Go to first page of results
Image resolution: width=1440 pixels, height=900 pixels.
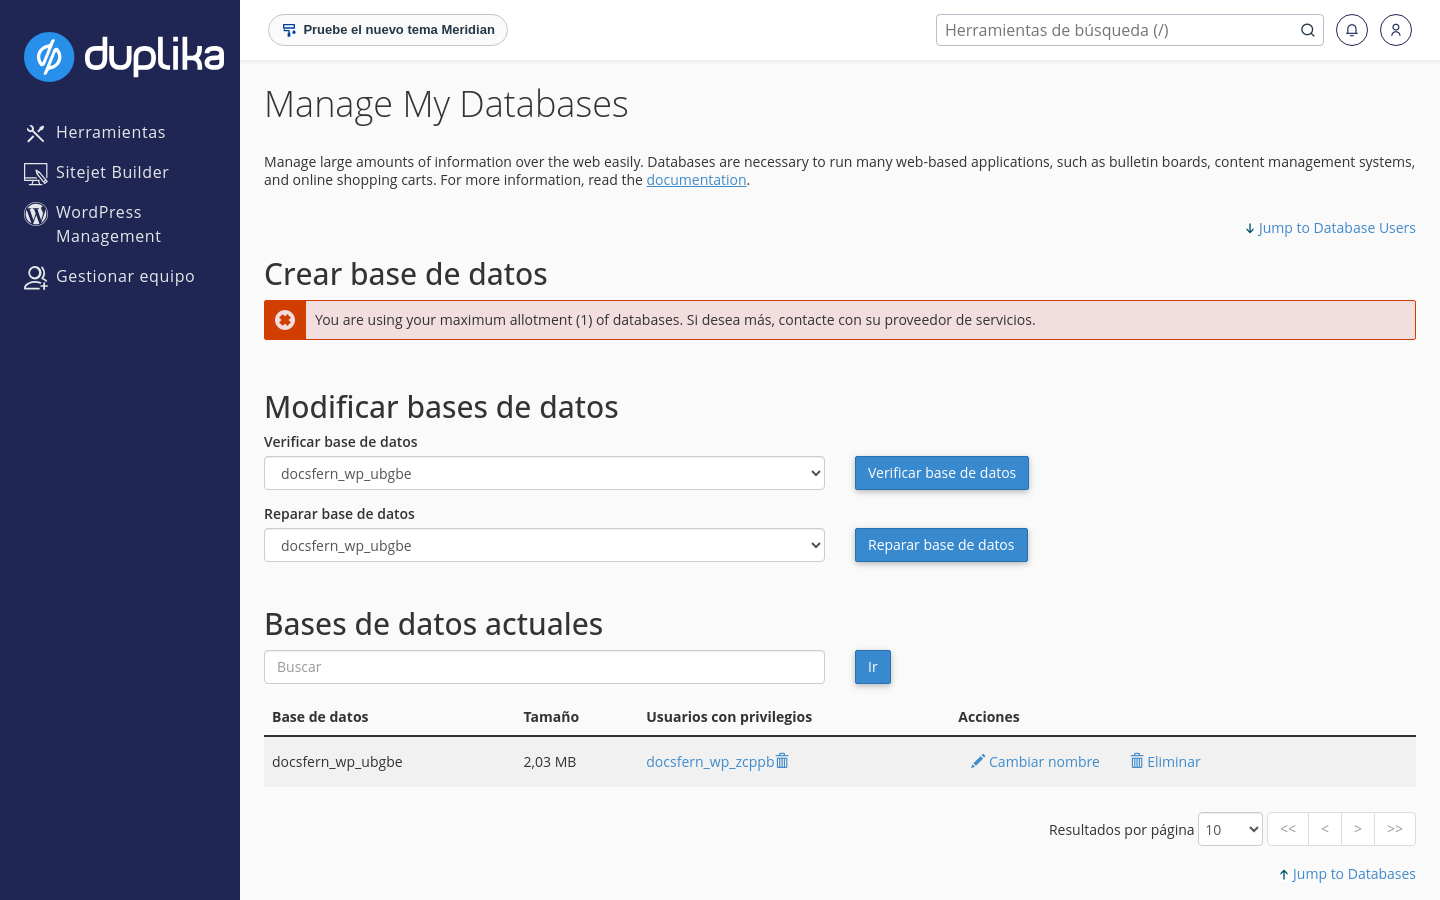(x=1288, y=829)
